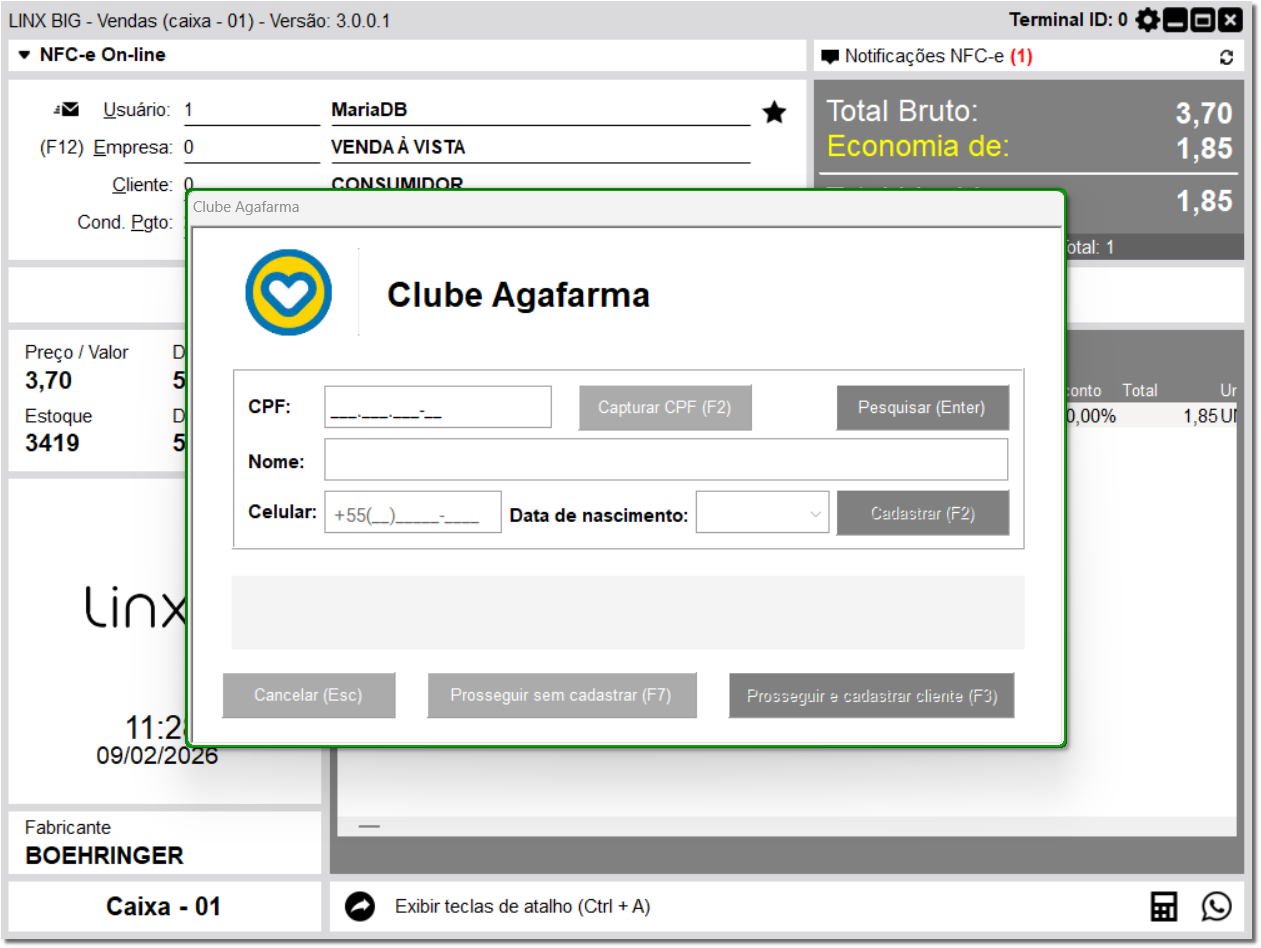Click Cadastrar (F2) button
Image resolution: width=1261 pixels, height=948 pixels.
click(922, 514)
